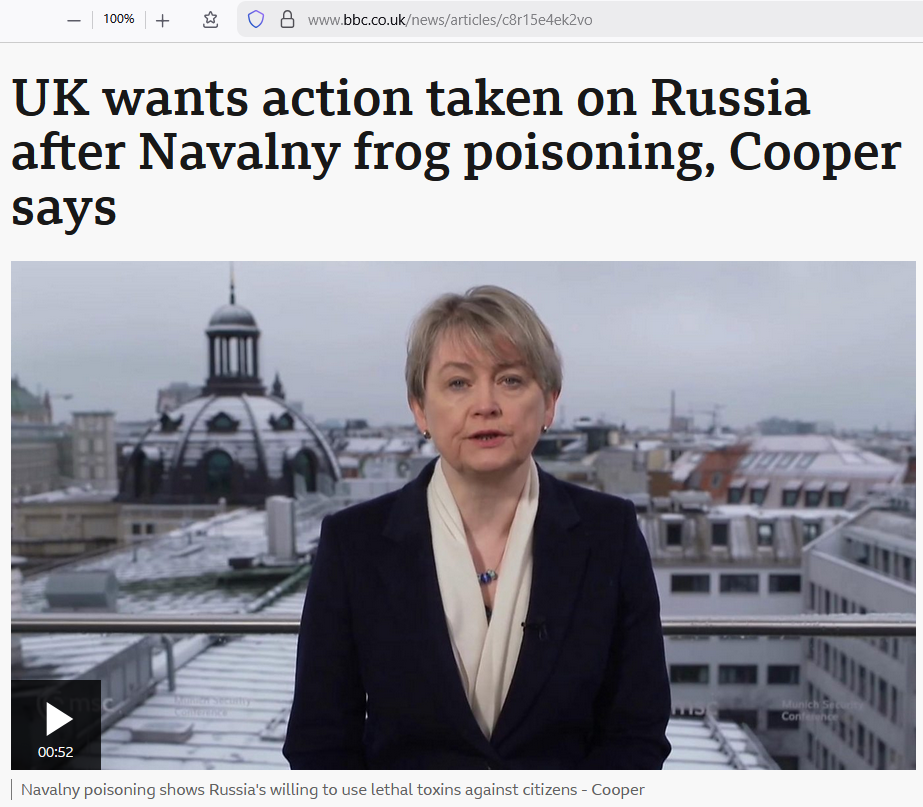Show site security info via padlock icon
This screenshot has height=807, width=923.
tap(287, 20)
